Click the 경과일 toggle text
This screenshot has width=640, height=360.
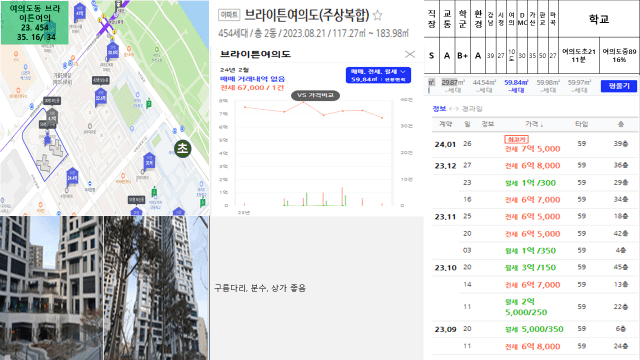pos(472,109)
